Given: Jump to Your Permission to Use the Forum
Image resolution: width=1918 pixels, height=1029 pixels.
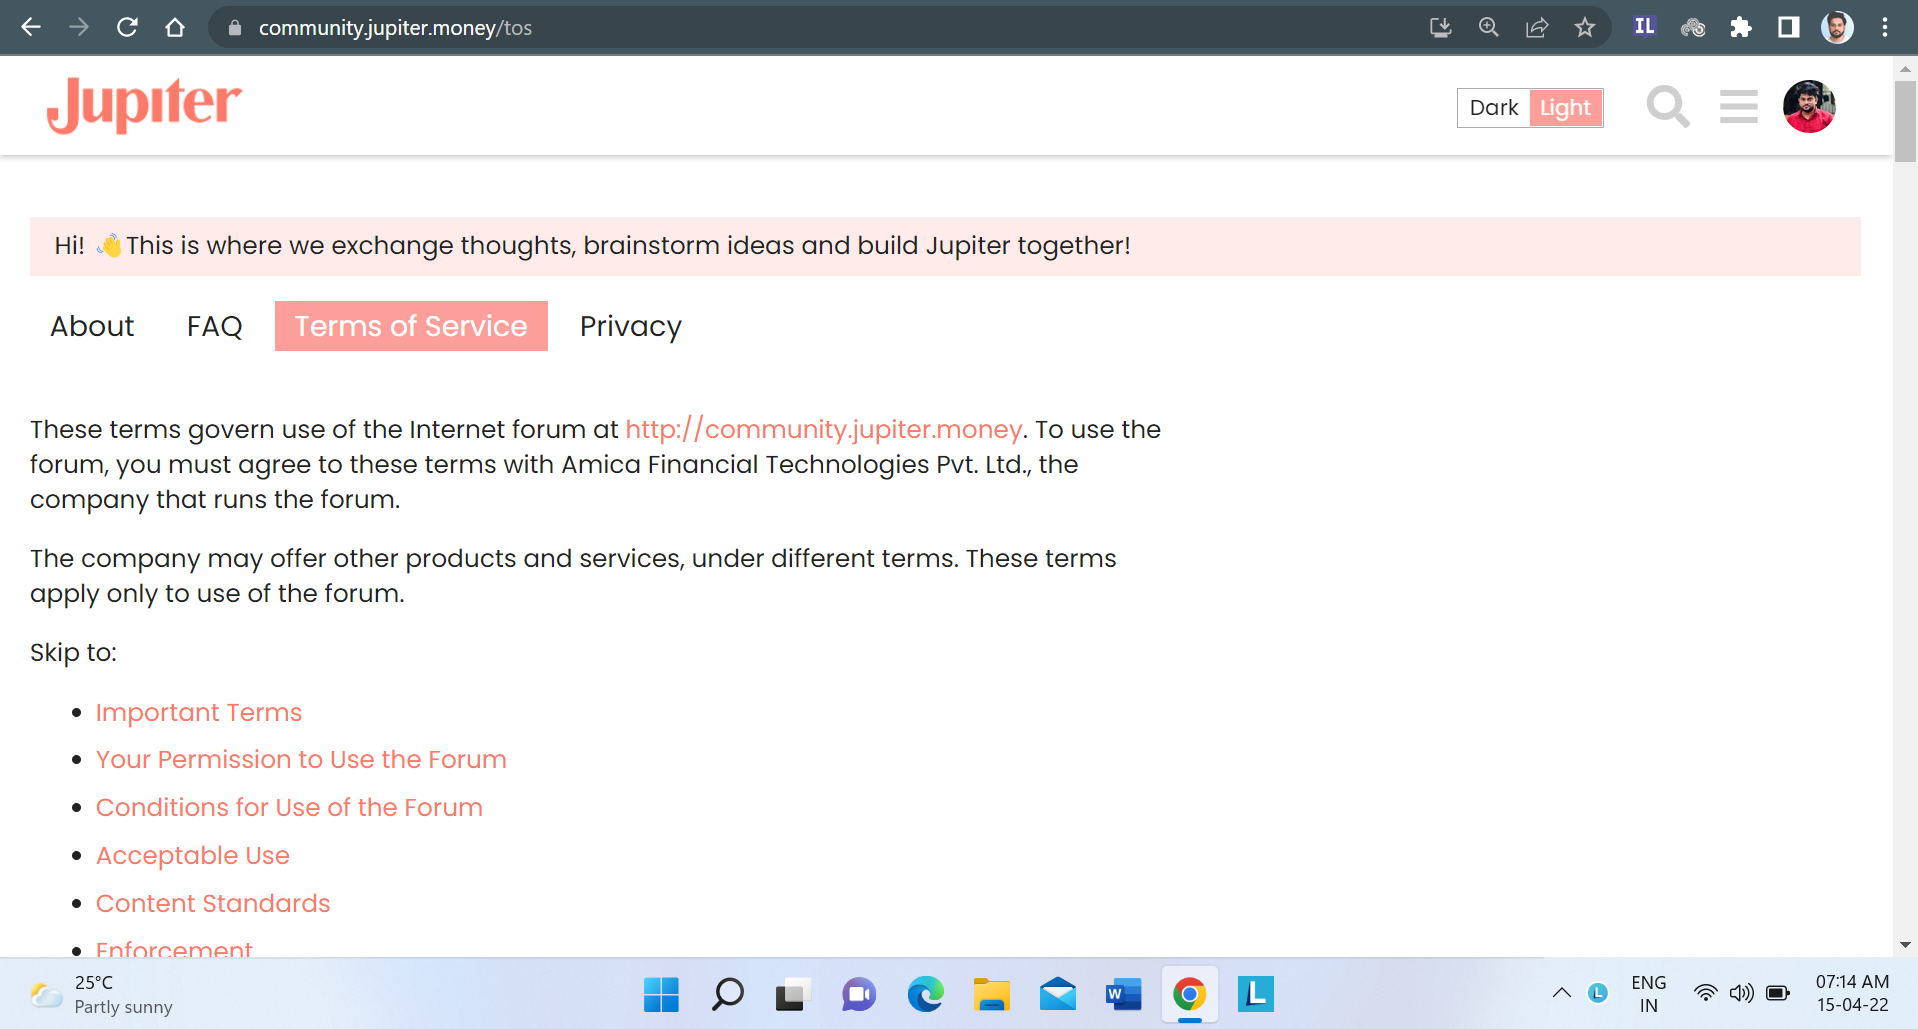Looking at the screenshot, I should [x=301, y=759].
